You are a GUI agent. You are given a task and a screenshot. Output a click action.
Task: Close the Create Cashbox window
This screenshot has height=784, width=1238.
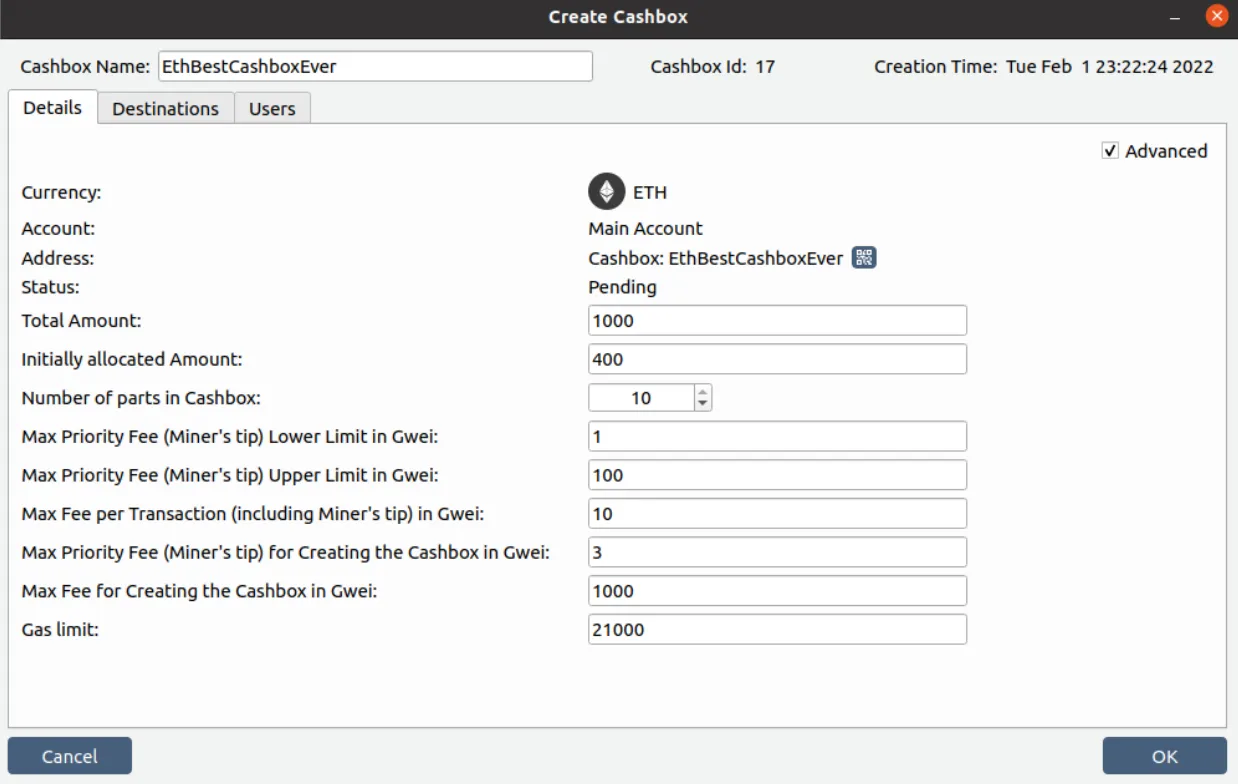click(x=1216, y=17)
